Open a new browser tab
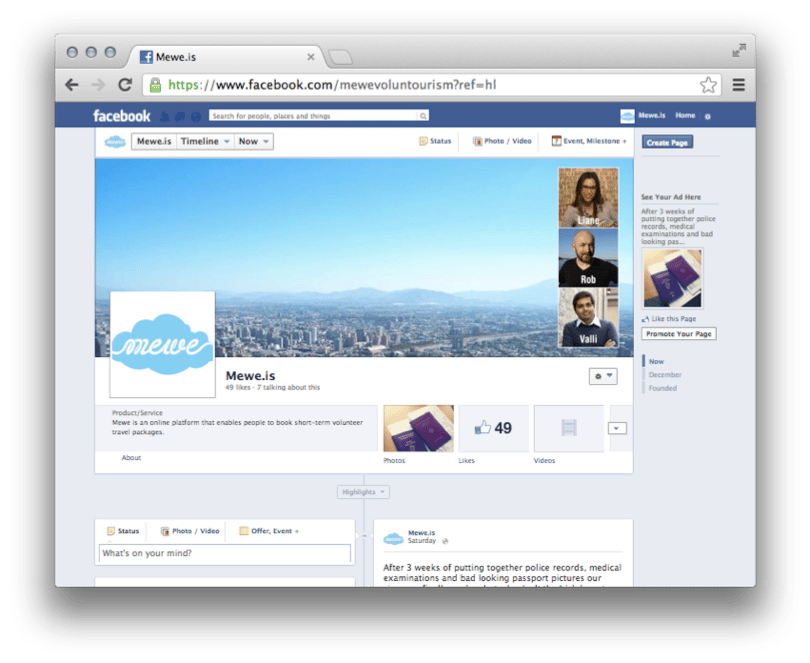Image resolution: width=810 pixels, height=663 pixels. pyautogui.click(x=341, y=57)
